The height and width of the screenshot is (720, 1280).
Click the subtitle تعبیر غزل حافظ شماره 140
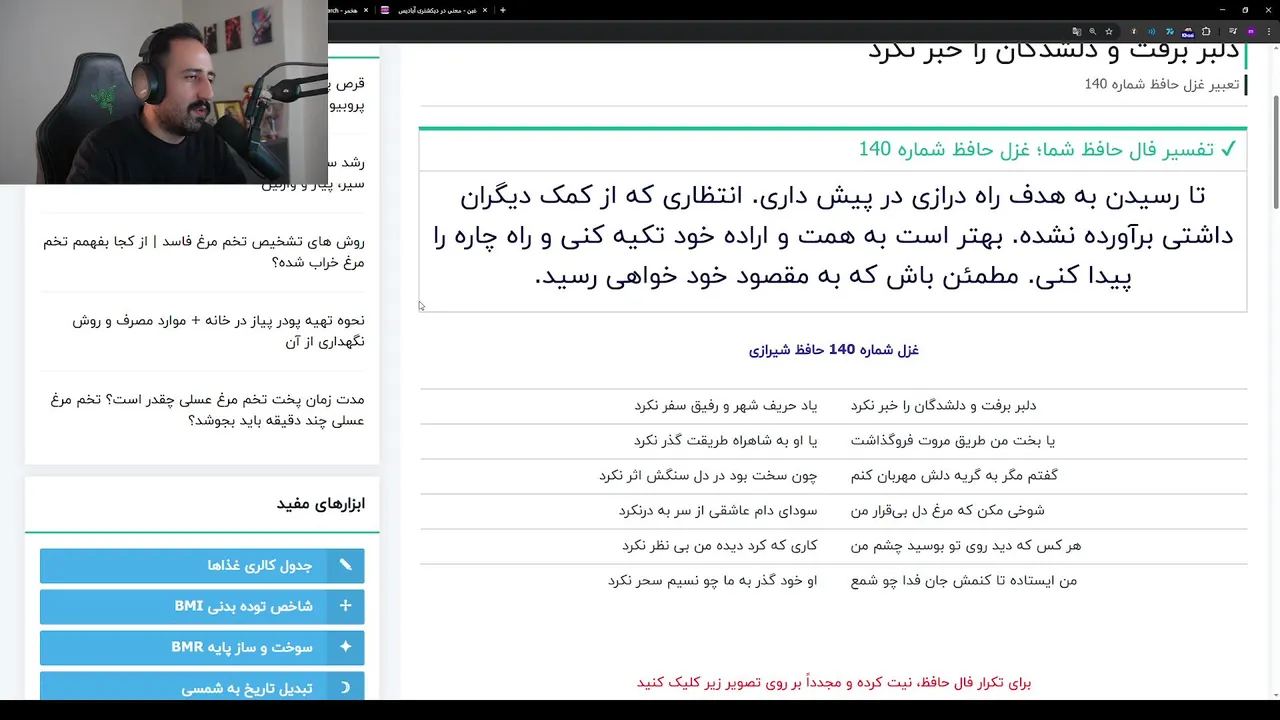[x=1162, y=84]
